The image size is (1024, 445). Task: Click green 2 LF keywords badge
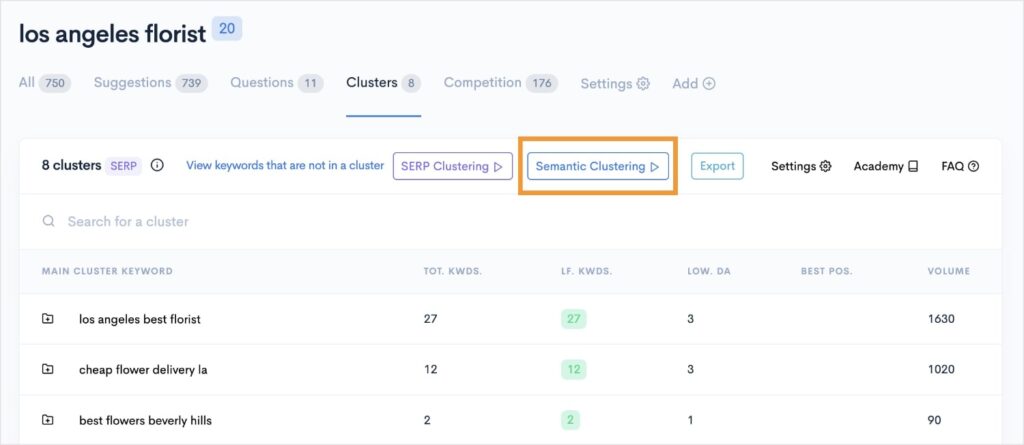(570, 420)
